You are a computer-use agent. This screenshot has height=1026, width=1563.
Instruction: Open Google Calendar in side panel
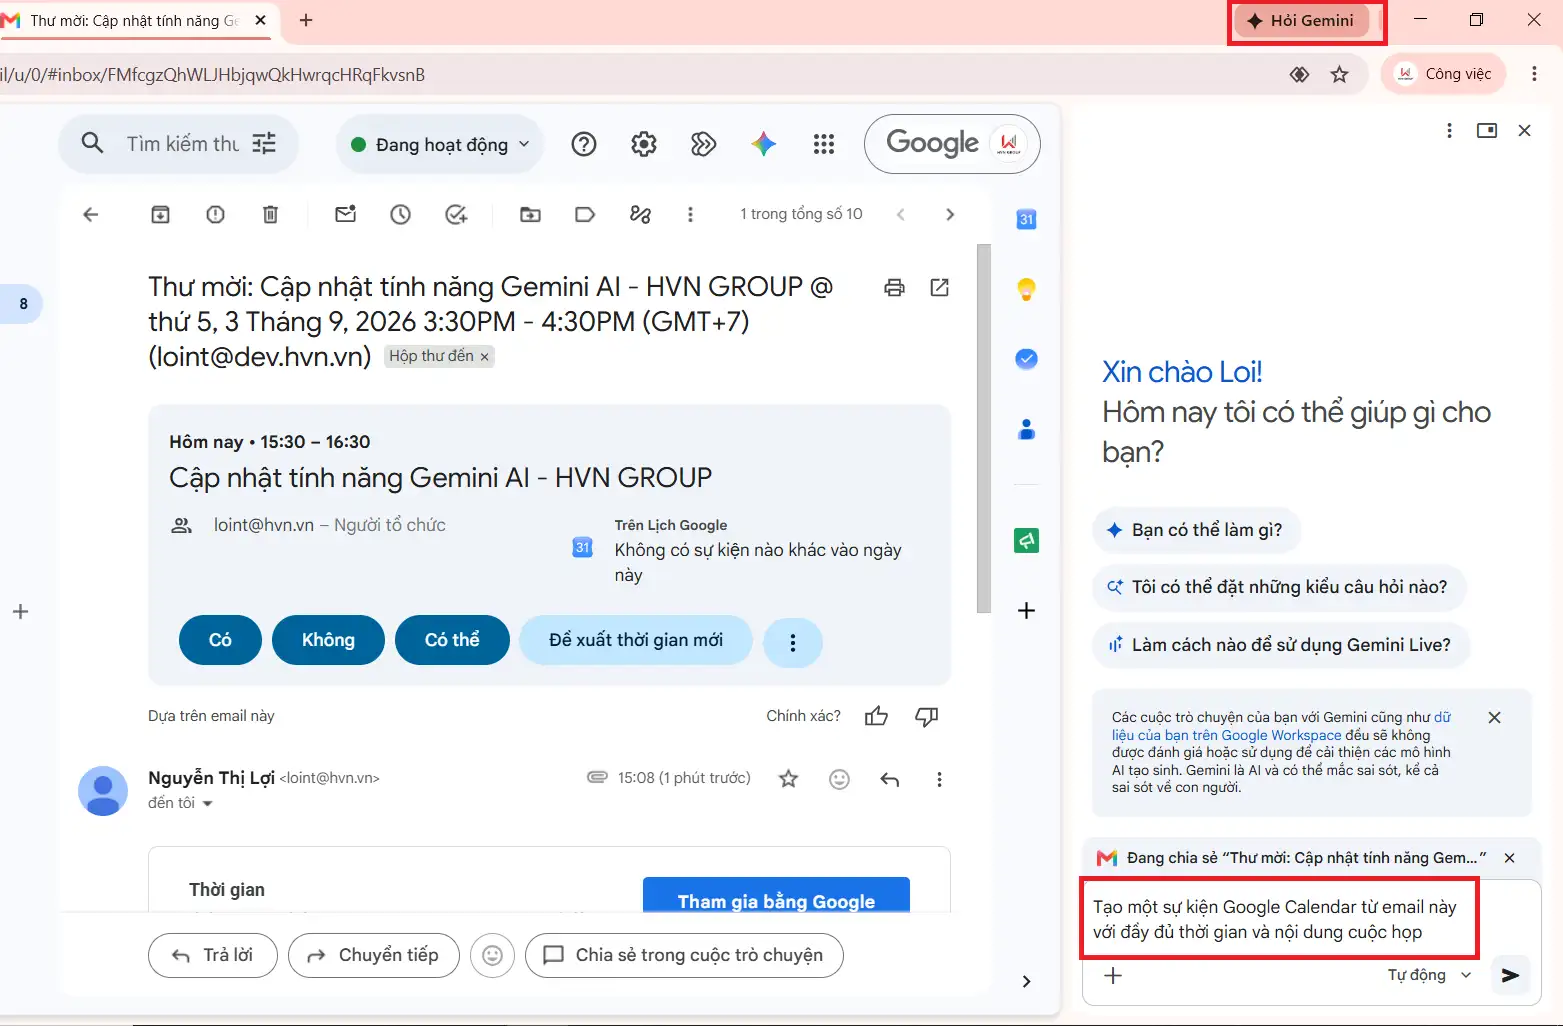(x=1026, y=219)
